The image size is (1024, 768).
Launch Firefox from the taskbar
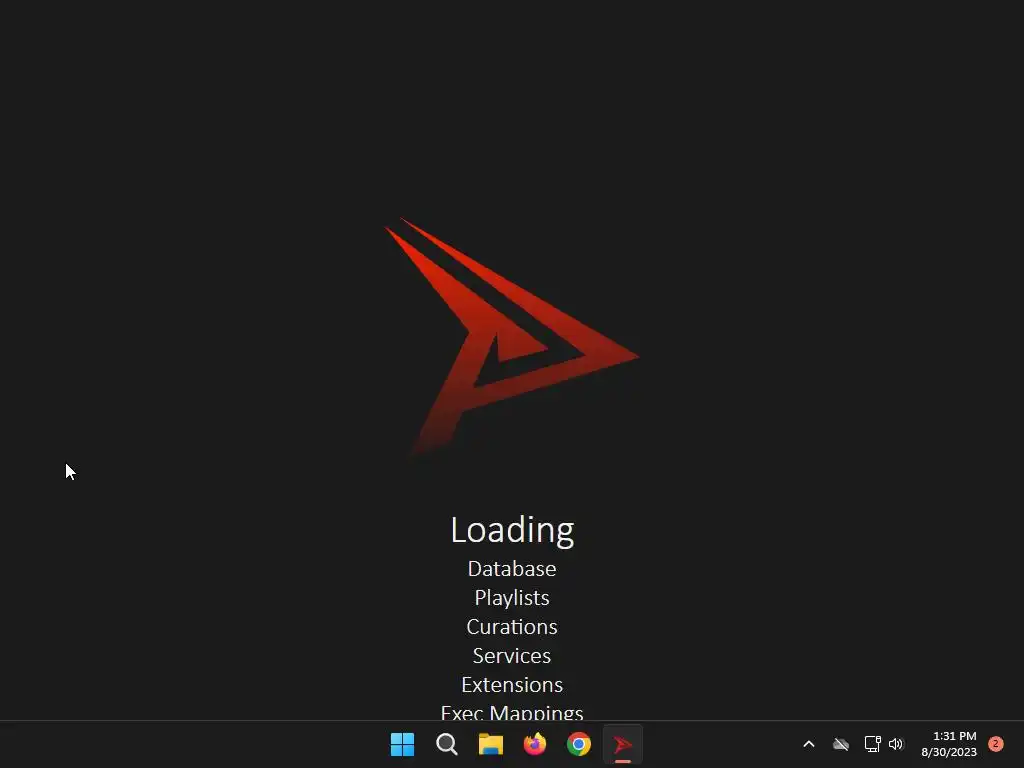tap(535, 744)
